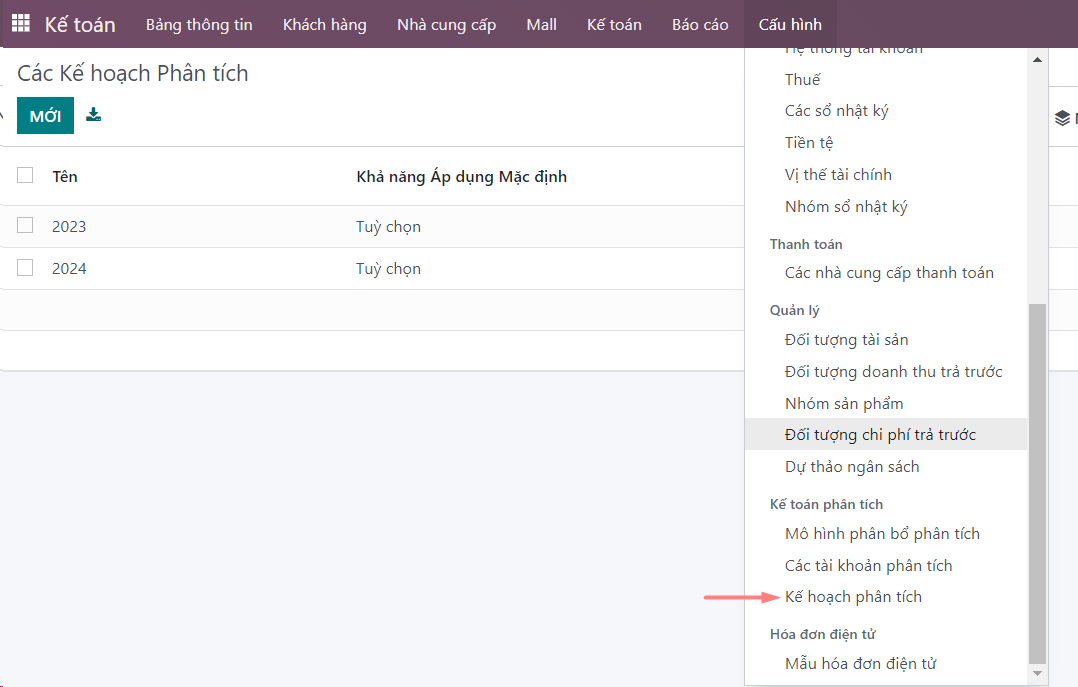The width and height of the screenshot is (1078, 687).
Task: Click the MỚI button
Action: (45, 116)
